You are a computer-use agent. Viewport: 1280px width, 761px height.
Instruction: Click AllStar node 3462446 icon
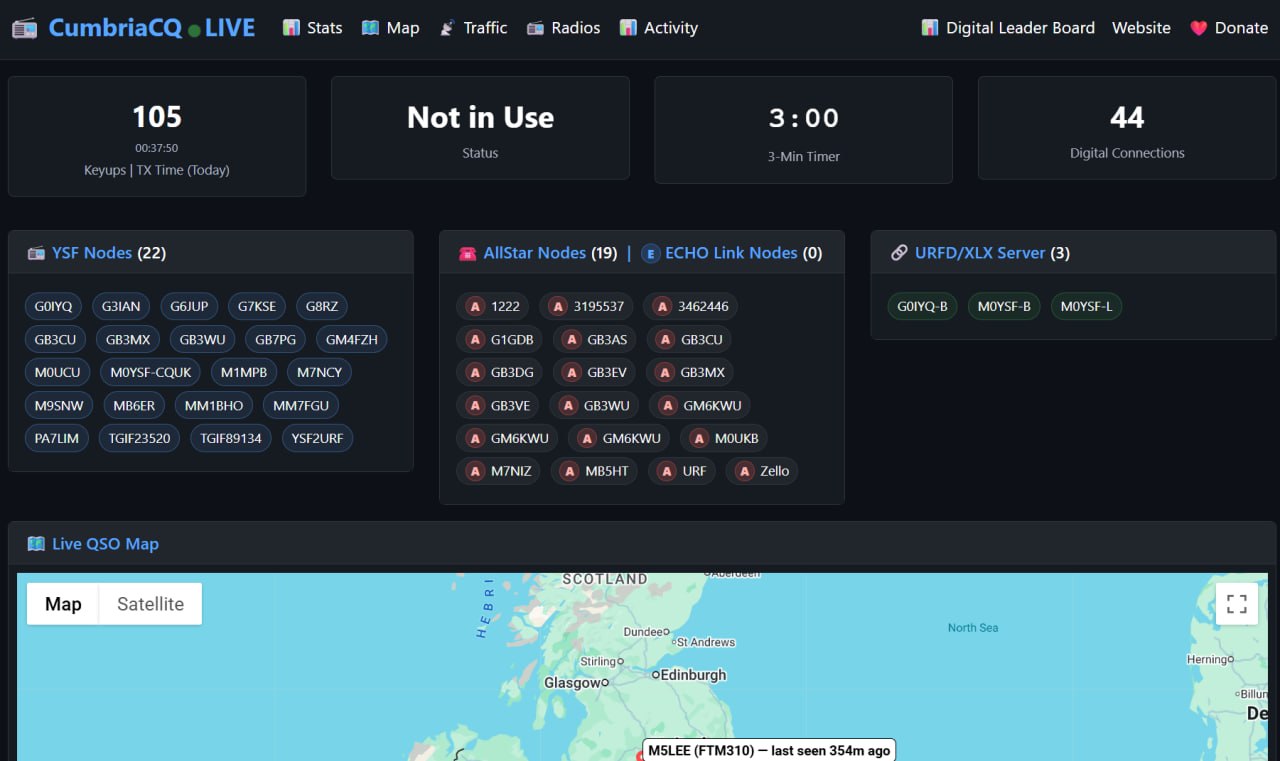pos(662,307)
